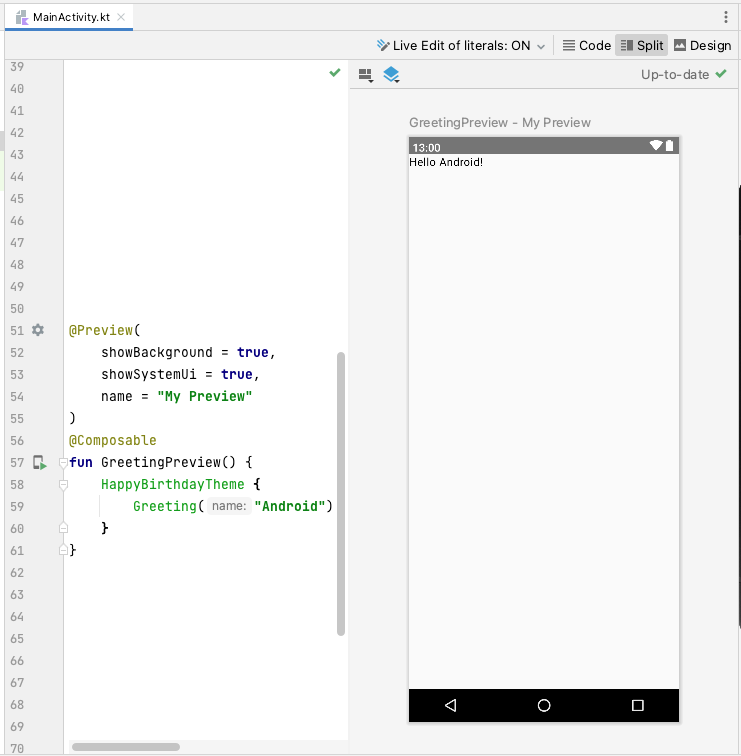Click the Run Preview icon beside GreetingPreview
Screen dimensions: 741x756
[39, 462]
